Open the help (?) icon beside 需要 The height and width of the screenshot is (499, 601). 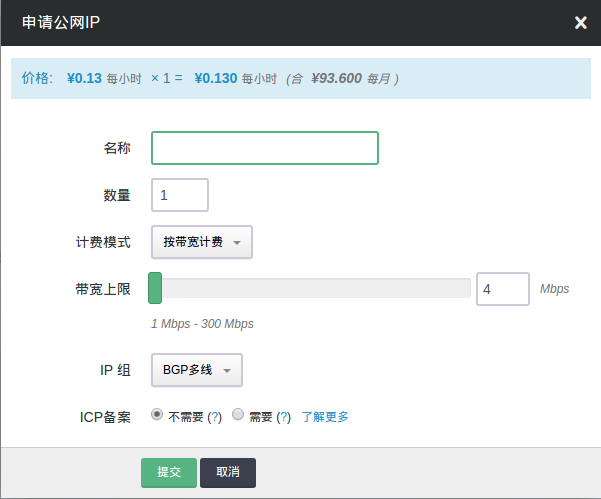tap(283, 417)
